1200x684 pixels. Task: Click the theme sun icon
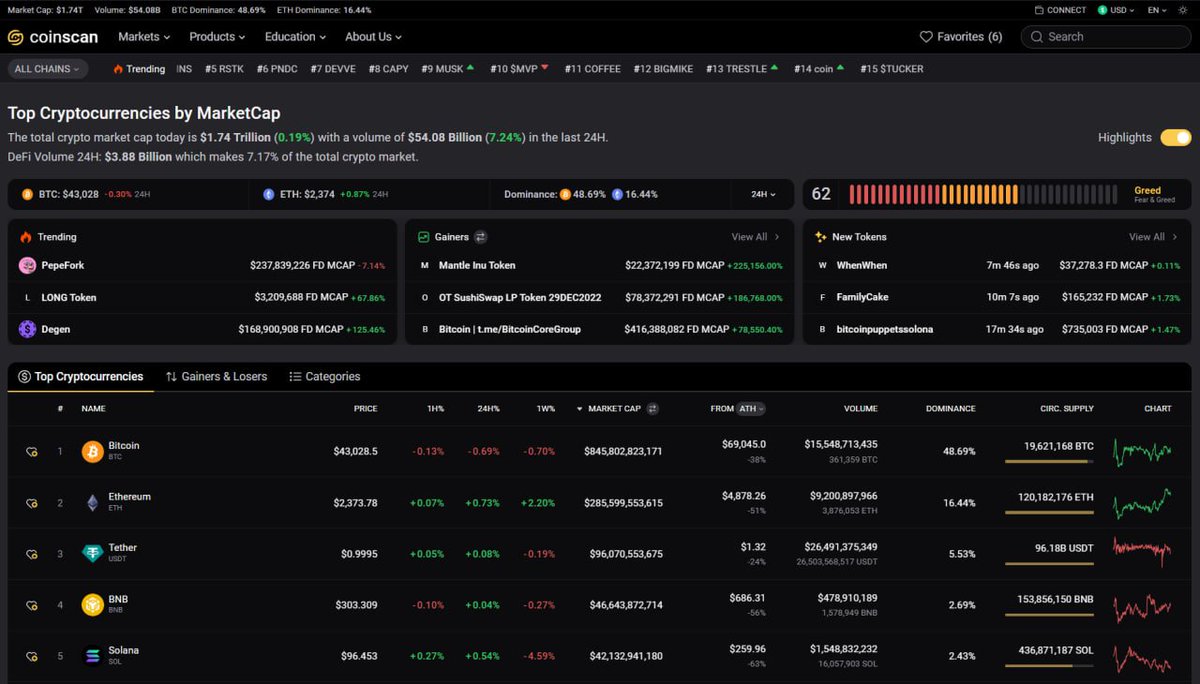click(x=1184, y=10)
